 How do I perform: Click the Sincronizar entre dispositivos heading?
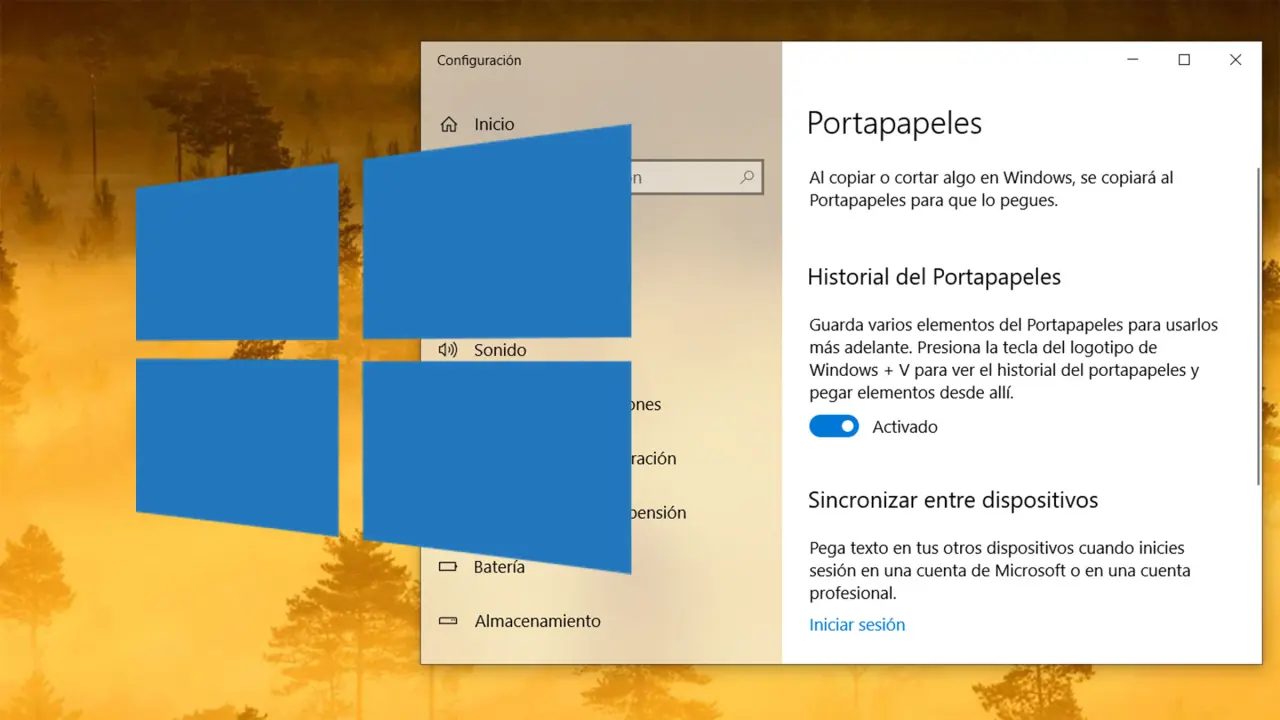click(x=952, y=500)
